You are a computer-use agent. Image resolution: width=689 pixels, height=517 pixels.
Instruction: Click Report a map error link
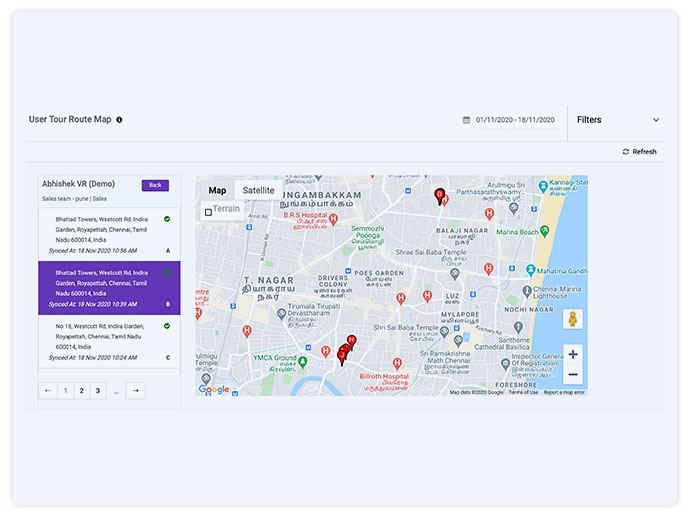tap(564, 392)
